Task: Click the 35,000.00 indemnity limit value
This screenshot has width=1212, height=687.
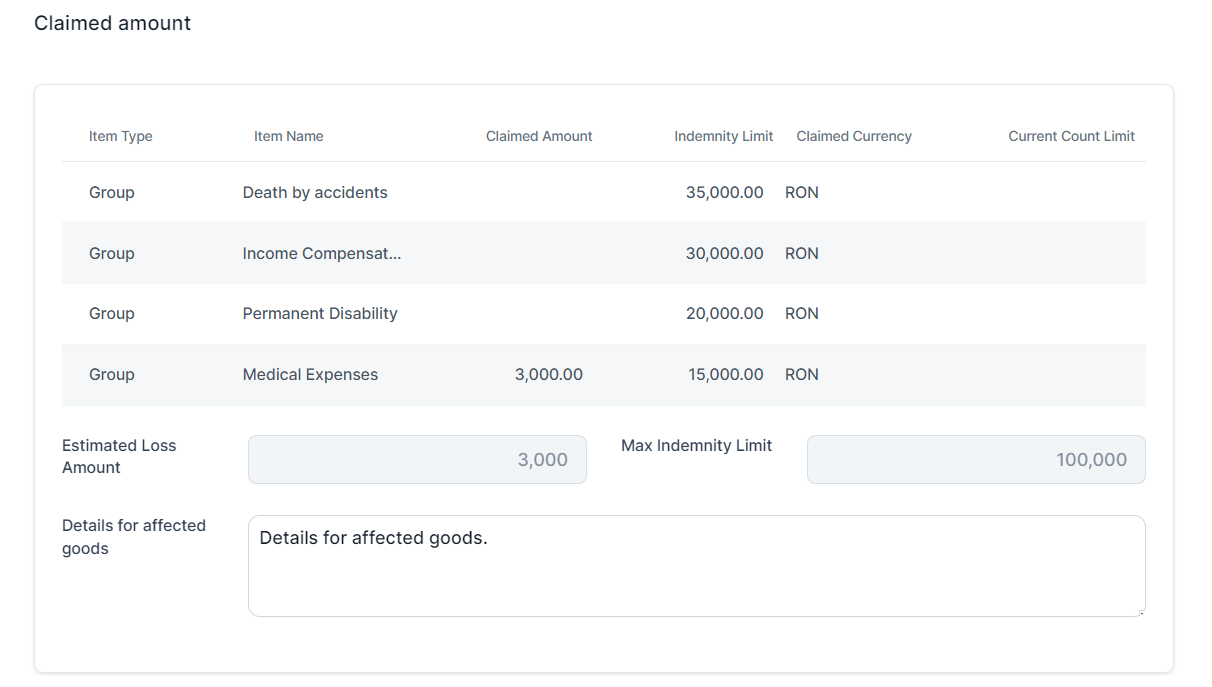Action: click(724, 192)
